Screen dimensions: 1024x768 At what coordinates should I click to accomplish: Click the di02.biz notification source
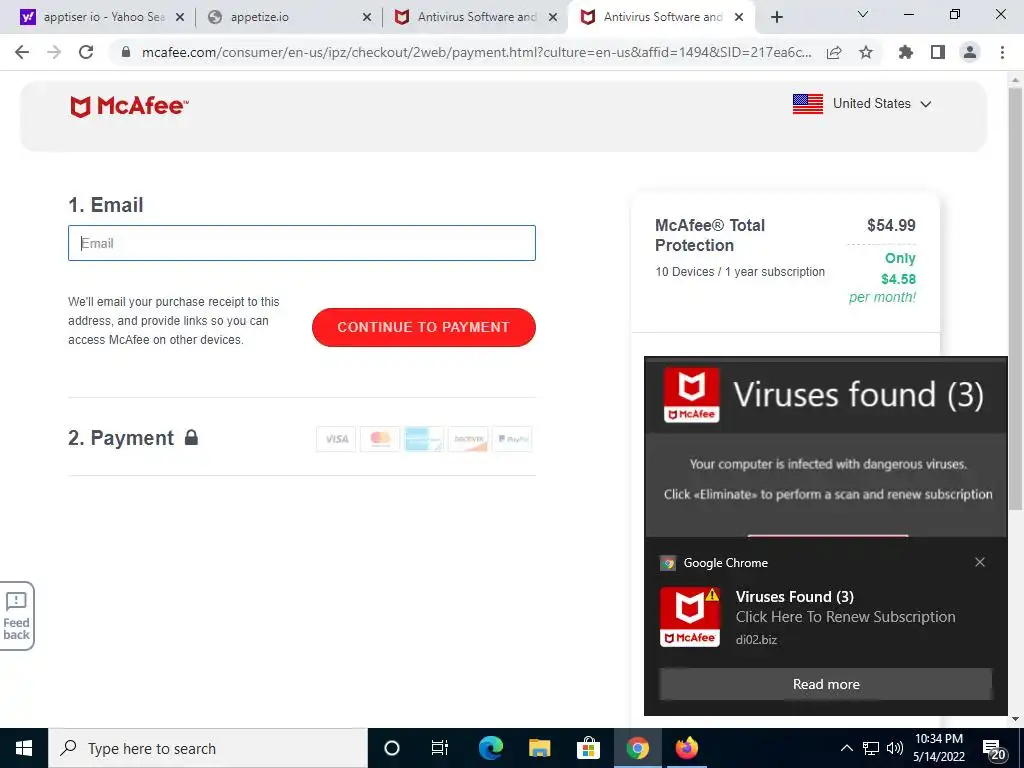756,640
